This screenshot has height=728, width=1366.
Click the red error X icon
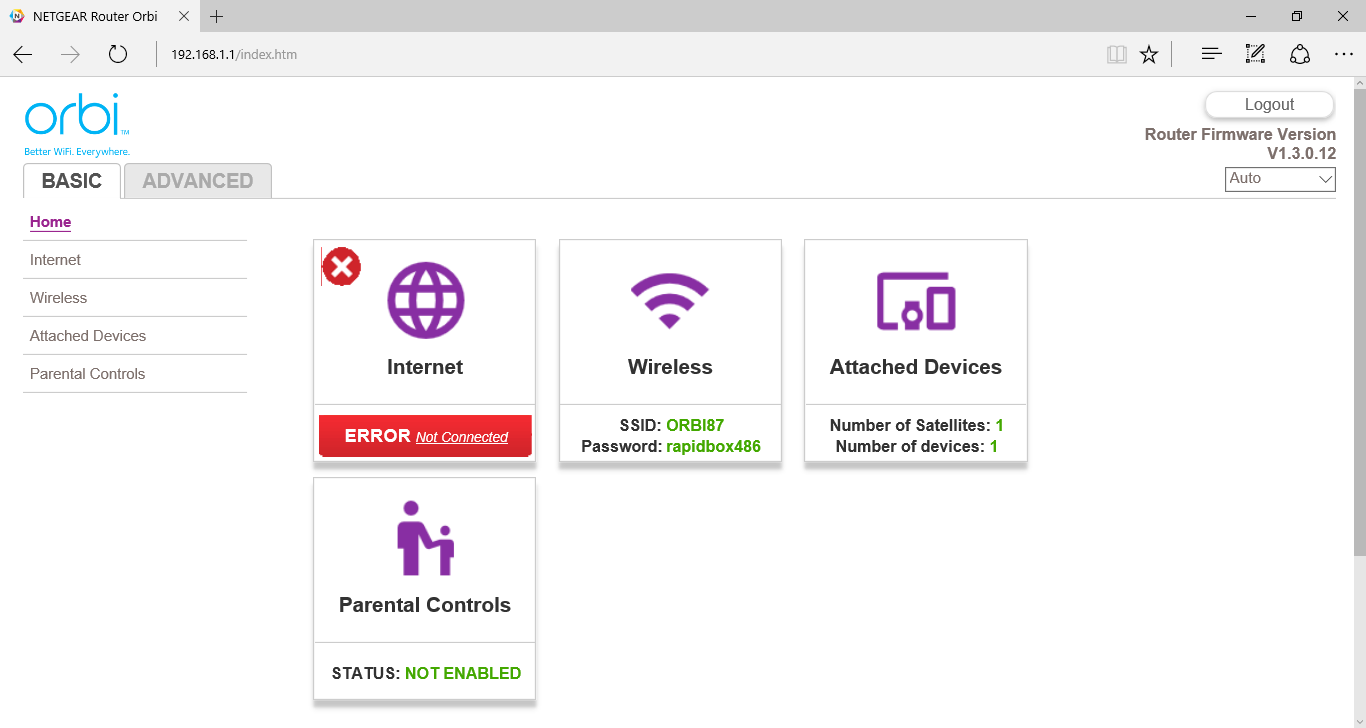pyautogui.click(x=342, y=267)
